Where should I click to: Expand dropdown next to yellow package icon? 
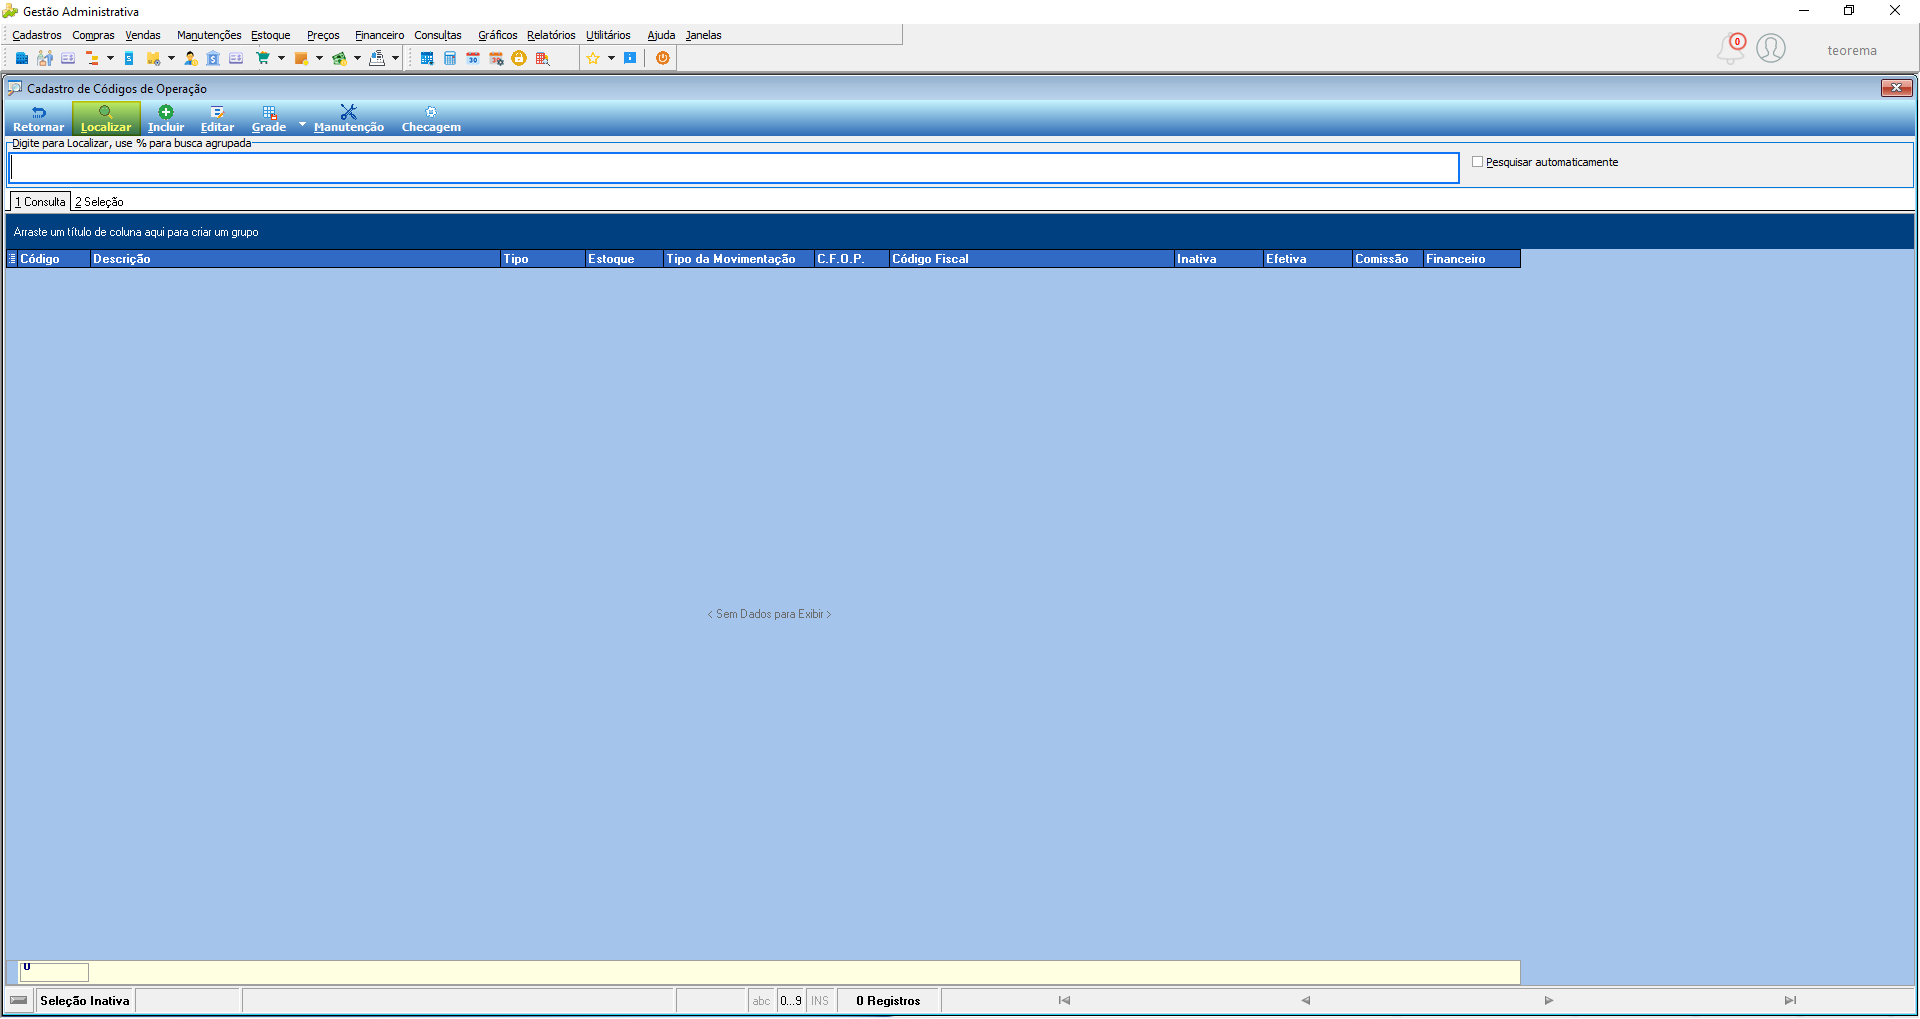(x=171, y=58)
